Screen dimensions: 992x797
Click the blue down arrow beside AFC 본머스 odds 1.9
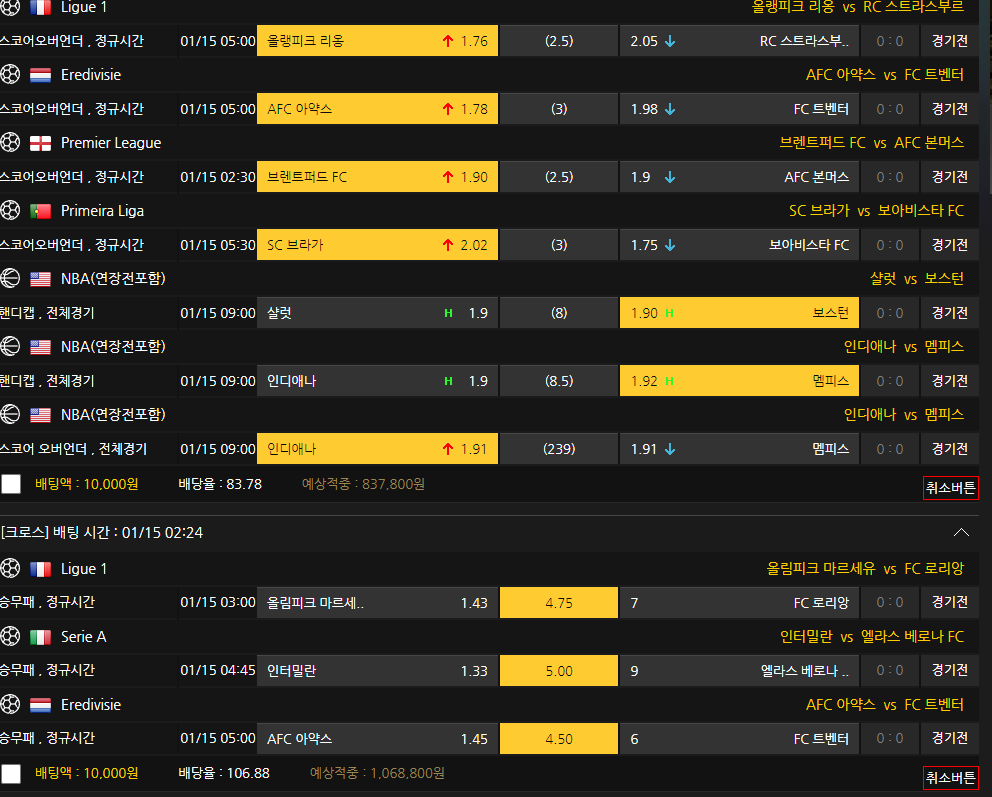670,177
